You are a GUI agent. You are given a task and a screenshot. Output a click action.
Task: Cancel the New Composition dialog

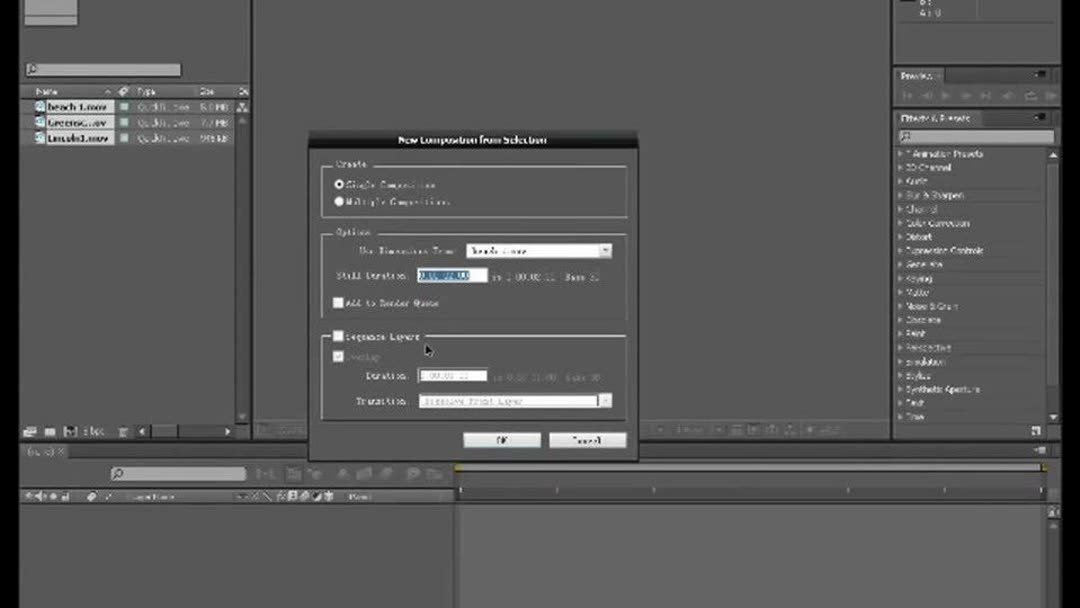coord(588,440)
